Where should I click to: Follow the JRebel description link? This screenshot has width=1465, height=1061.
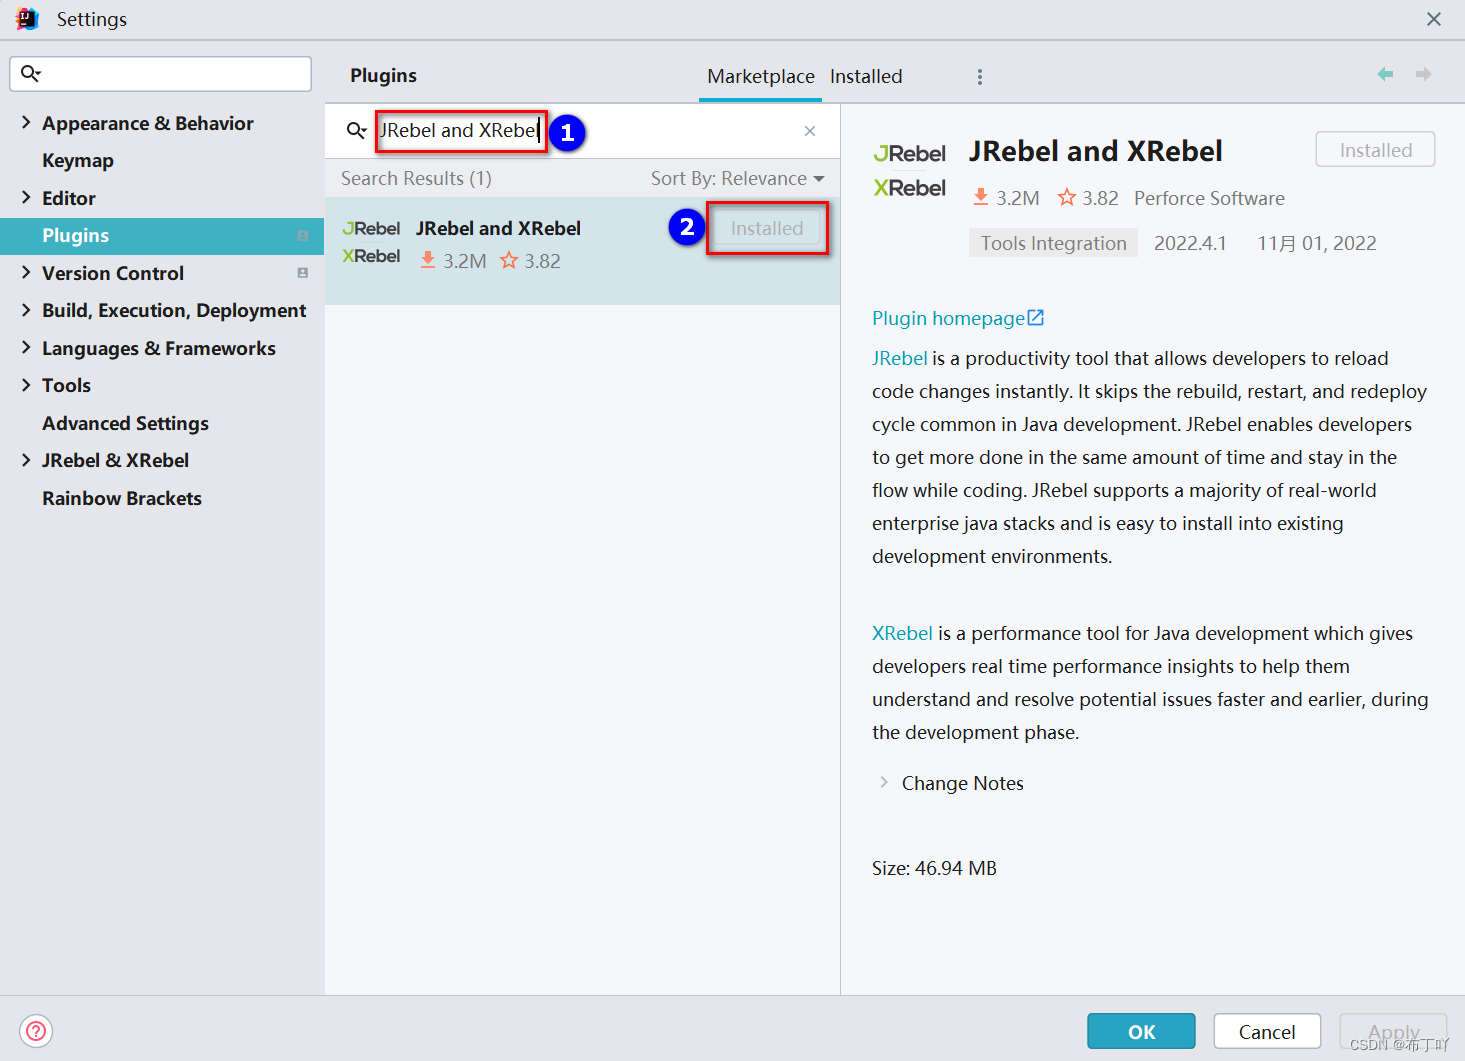pos(900,358)
